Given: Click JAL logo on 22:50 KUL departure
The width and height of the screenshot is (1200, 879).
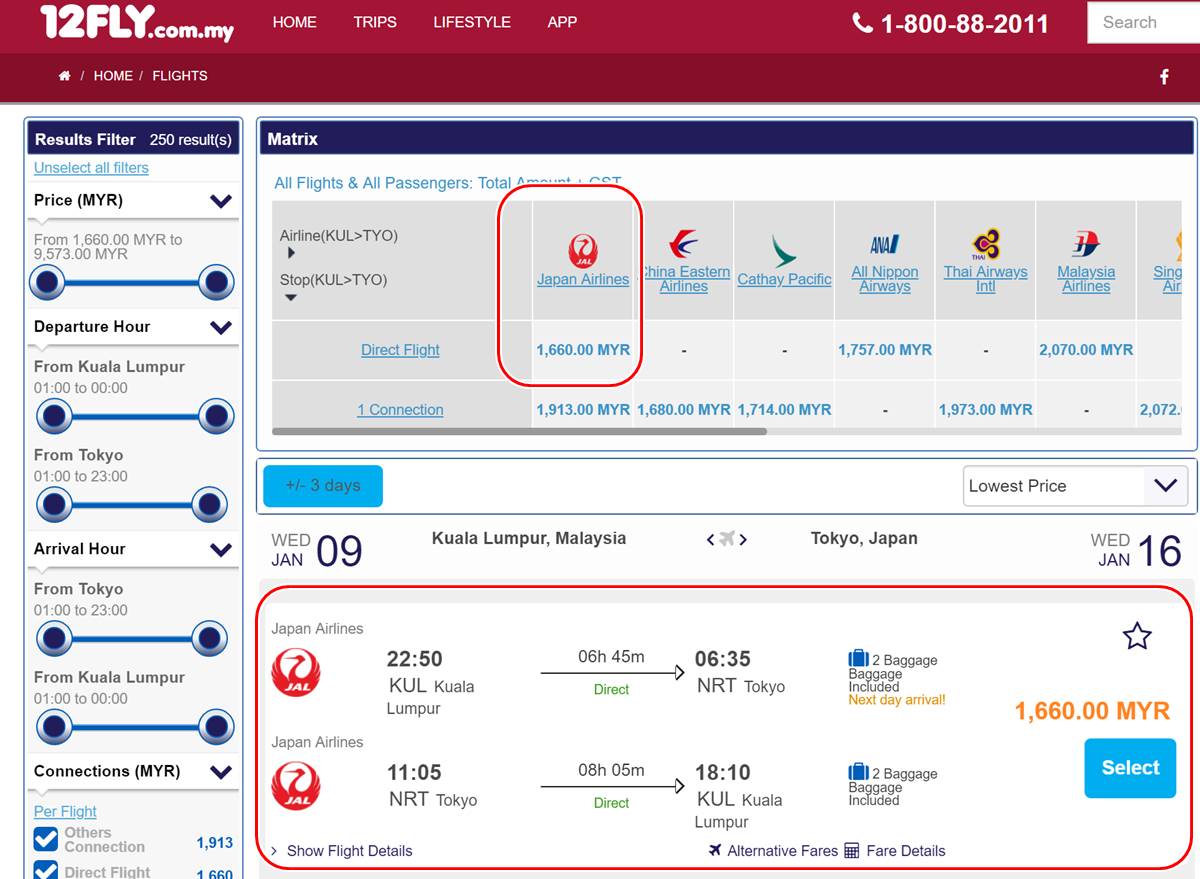Looking at the screenshot, I should [296, 673].
